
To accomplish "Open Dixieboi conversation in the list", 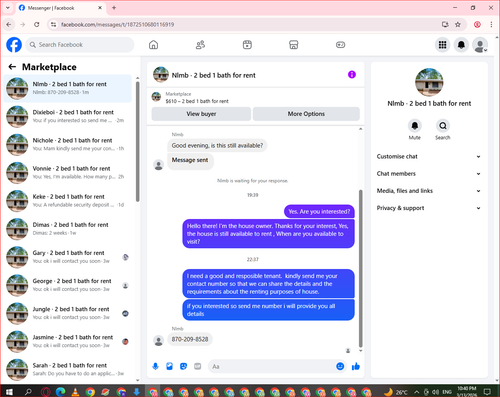I will tap(68, 116).
